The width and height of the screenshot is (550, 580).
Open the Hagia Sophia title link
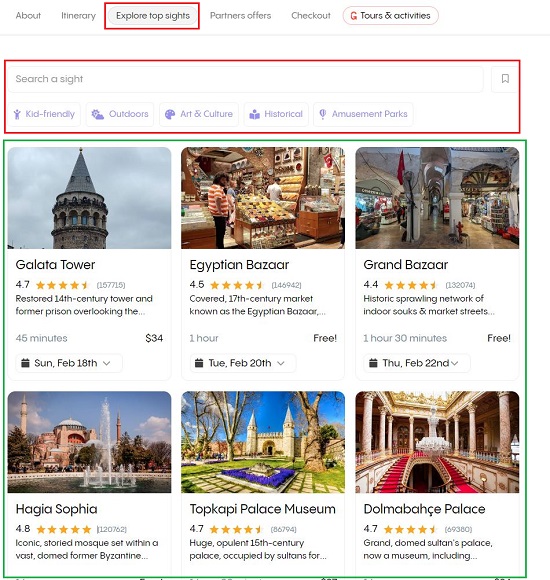[x=57, y=509]
